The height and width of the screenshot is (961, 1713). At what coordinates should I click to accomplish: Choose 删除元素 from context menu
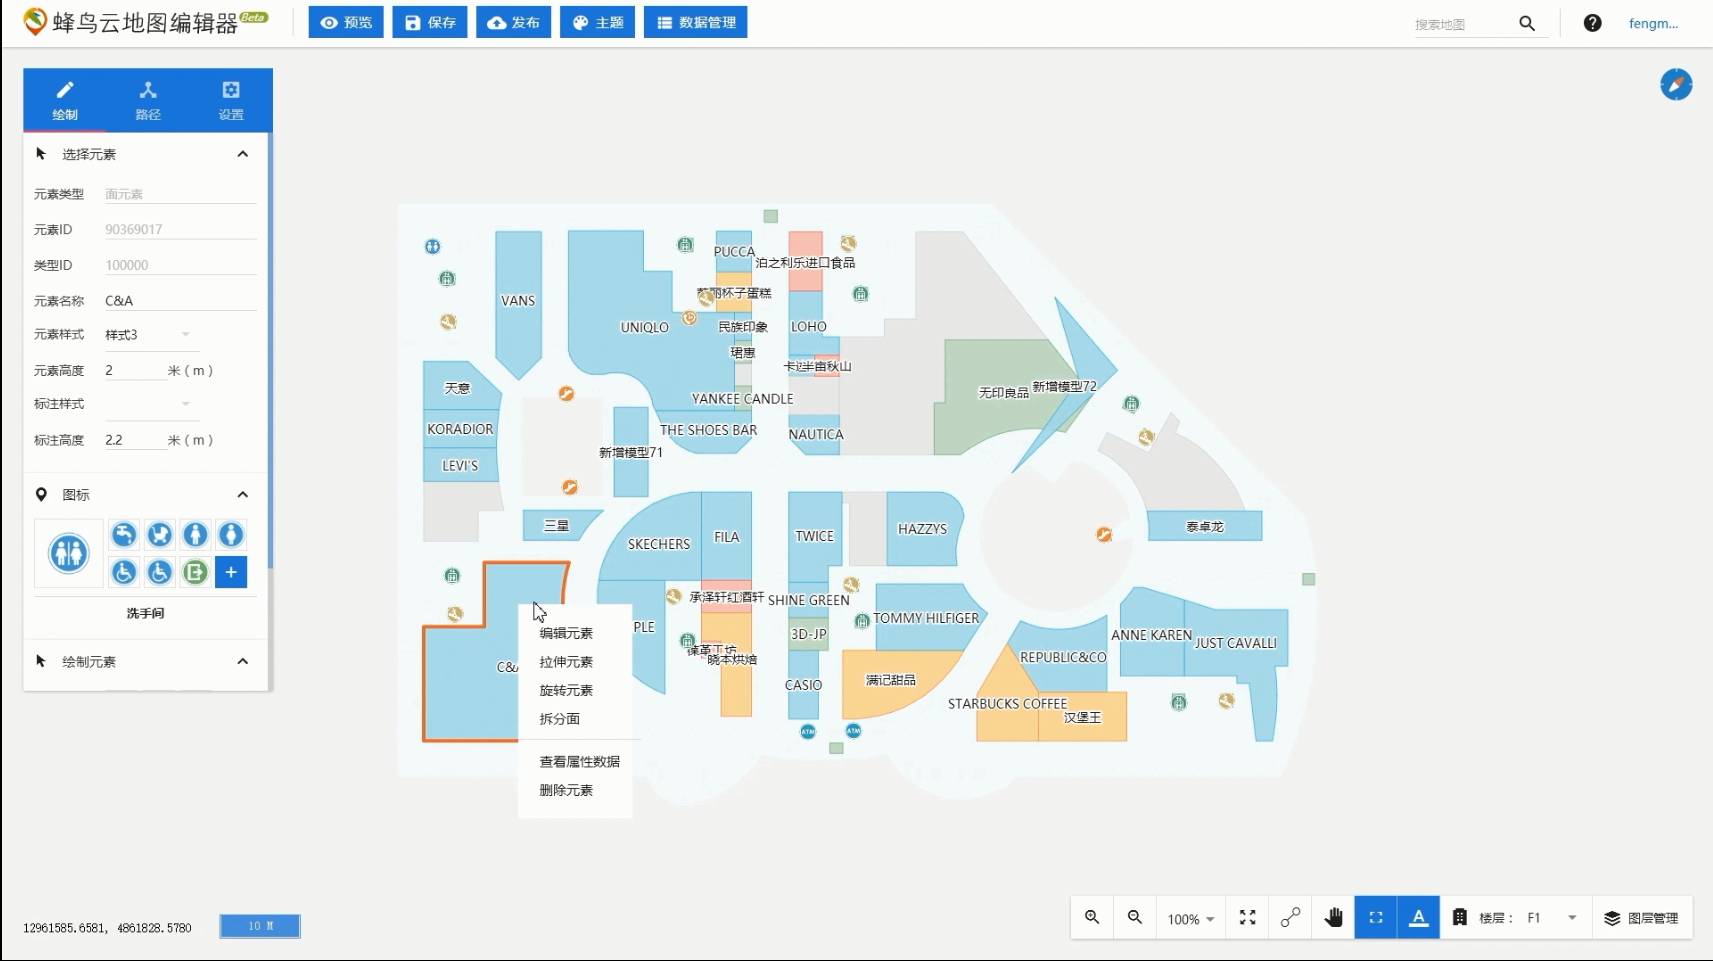coord(566,790)
